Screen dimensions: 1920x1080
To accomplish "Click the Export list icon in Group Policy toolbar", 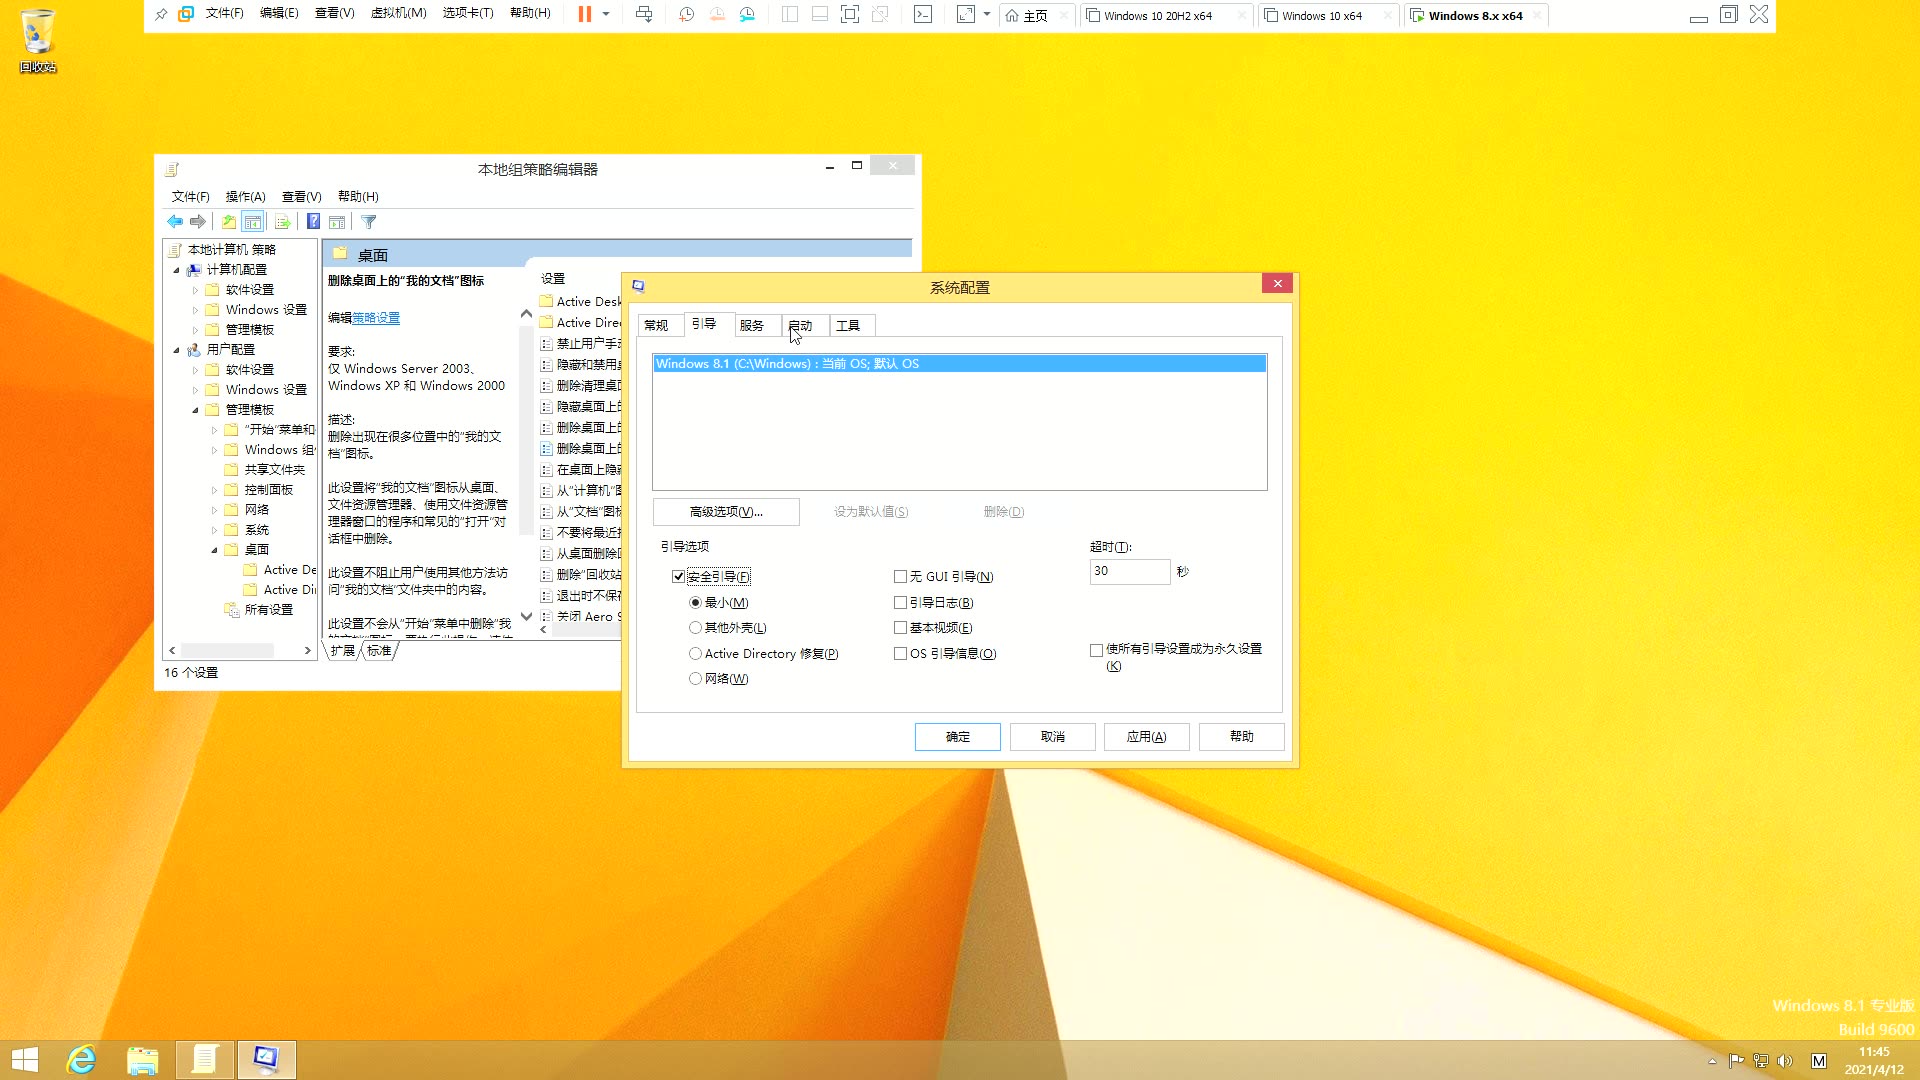I will click(282, 222).
